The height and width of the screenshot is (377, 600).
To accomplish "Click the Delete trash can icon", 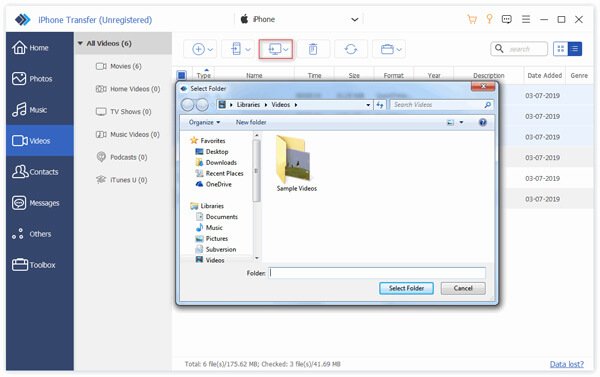I will 313,49.
